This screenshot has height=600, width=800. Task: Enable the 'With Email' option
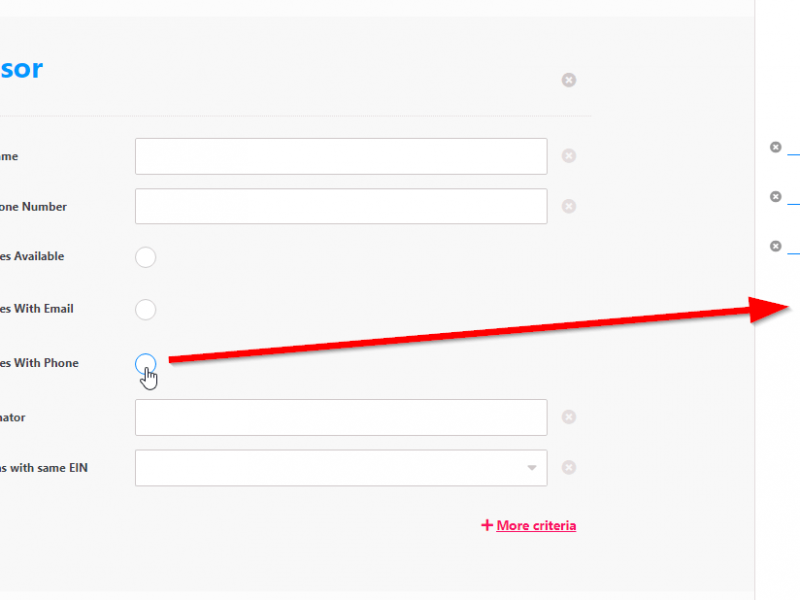pyautogui.click(x=145, y=309)
